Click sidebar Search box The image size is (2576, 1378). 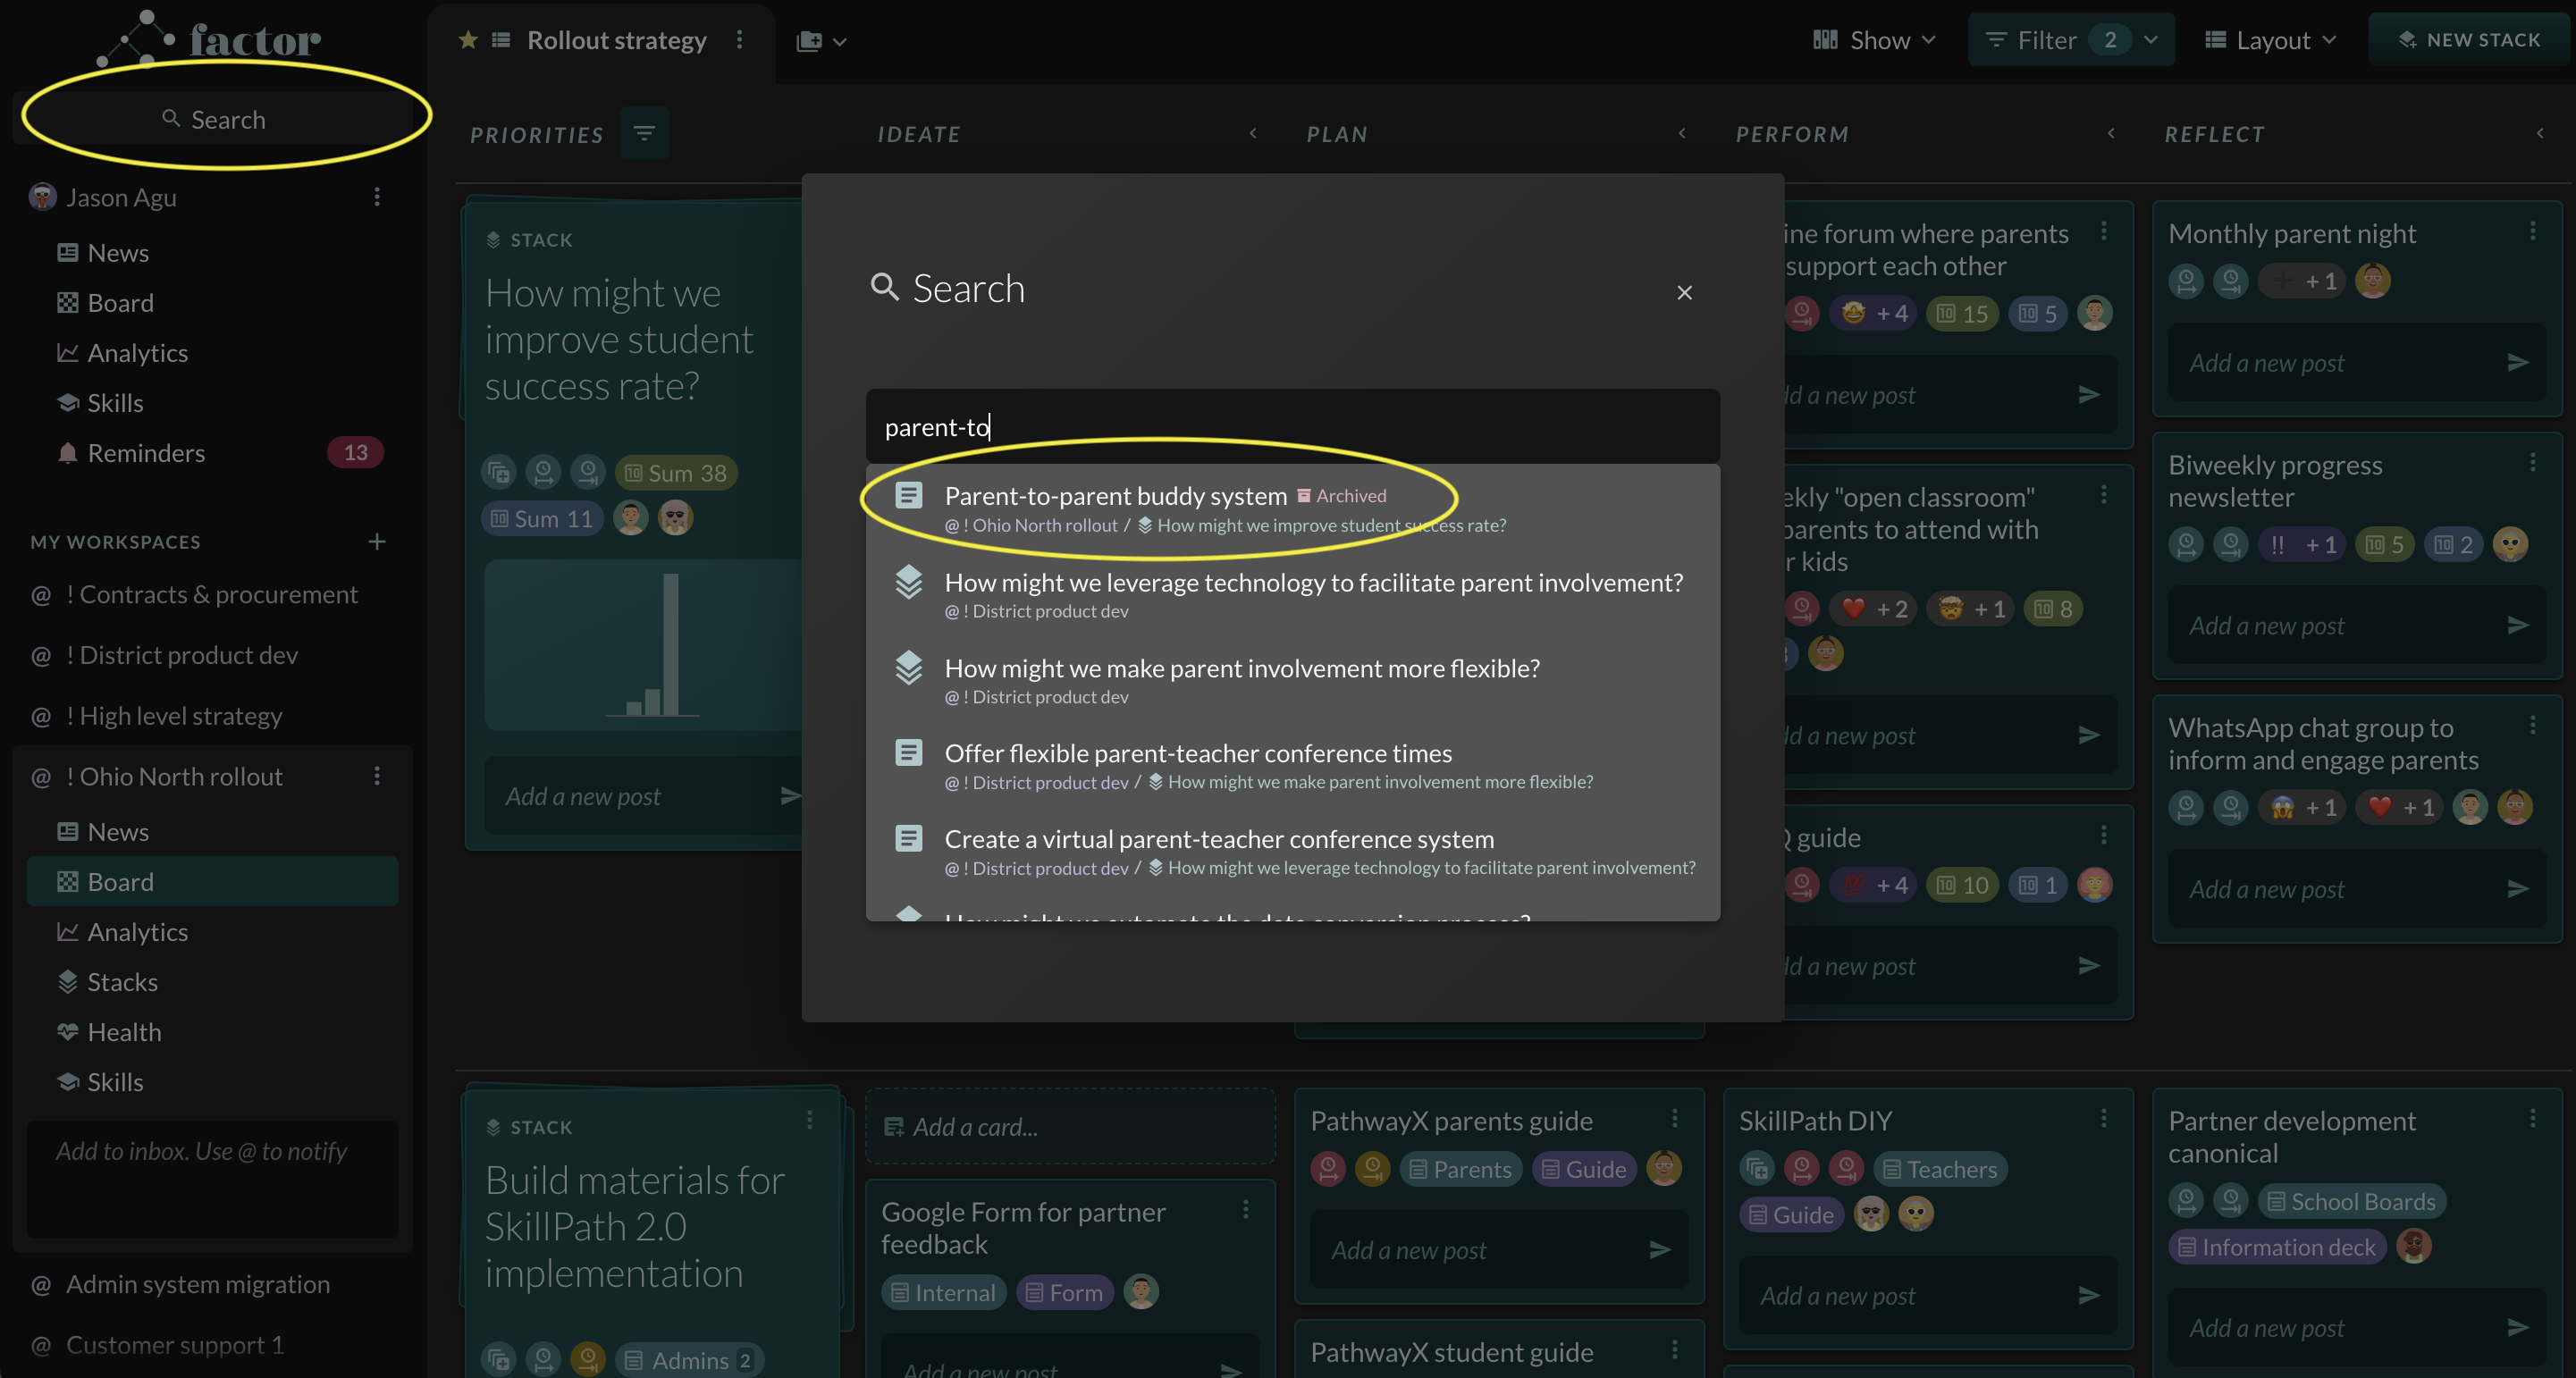tap(214, 120)
